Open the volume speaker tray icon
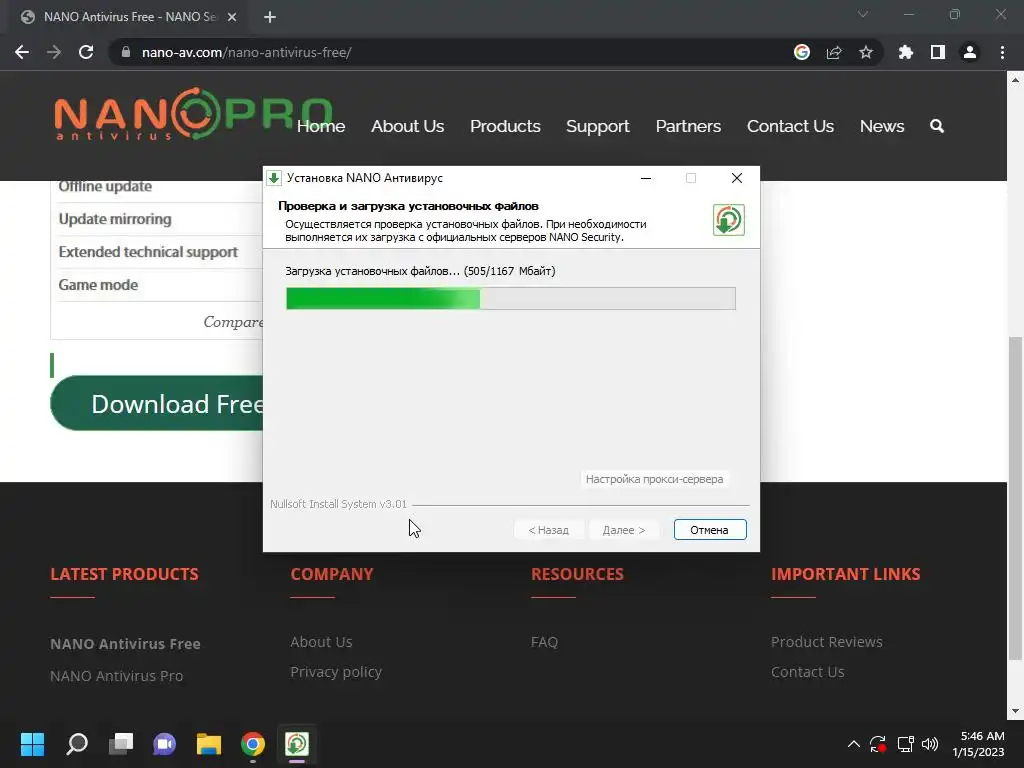The height and width of the screenshot is (768, 1024). coord(930,744)
